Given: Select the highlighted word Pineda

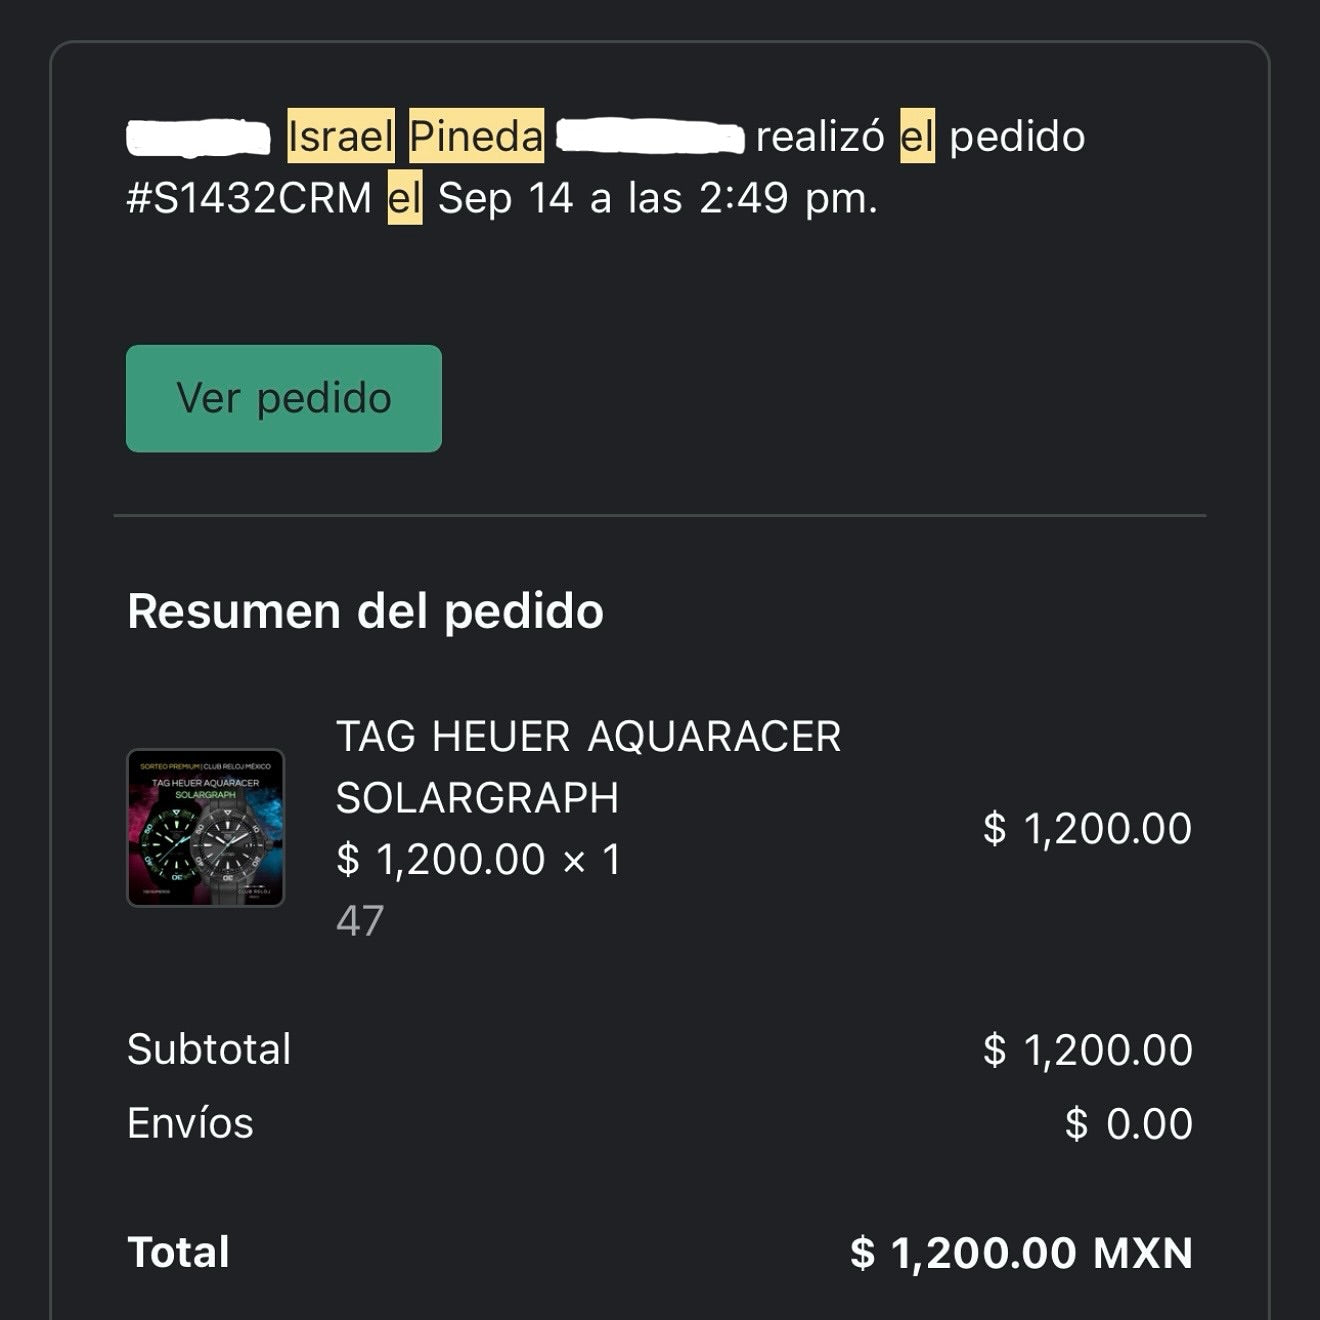Looking at the screenshot, I should tap(476, 136).
